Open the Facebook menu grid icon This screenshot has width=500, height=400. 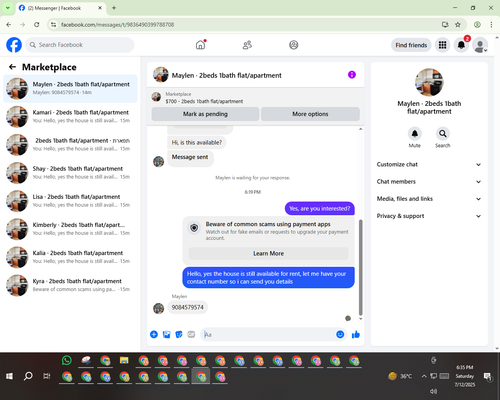click(442, 45)
